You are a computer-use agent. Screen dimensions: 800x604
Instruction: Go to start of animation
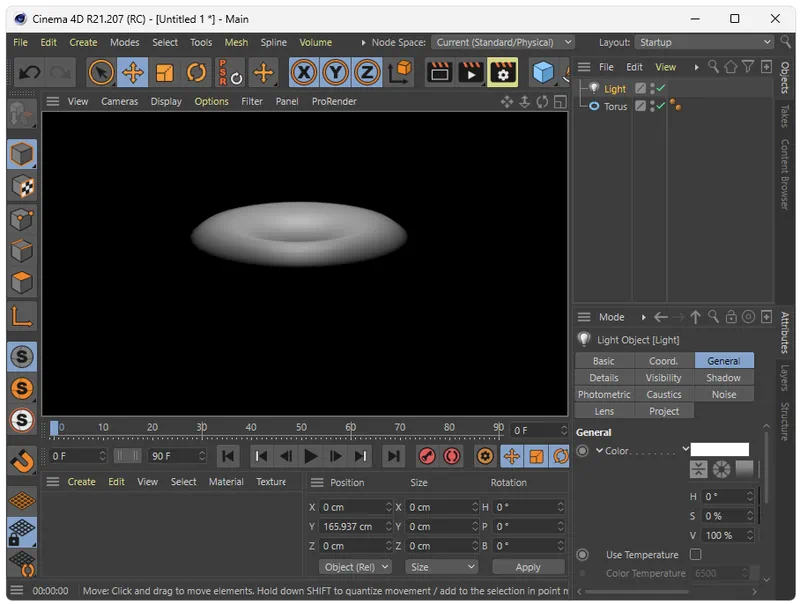(228, 456)
